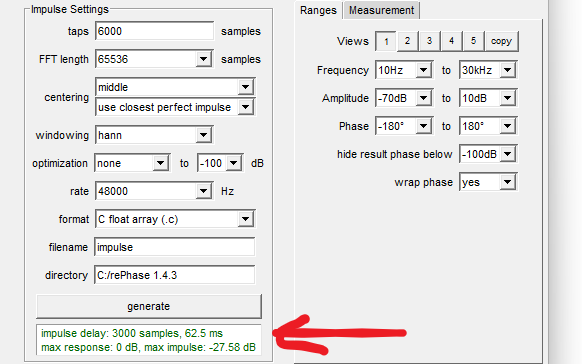Switch to the Measurement tab
582x364 pixels.
[382, 10]
